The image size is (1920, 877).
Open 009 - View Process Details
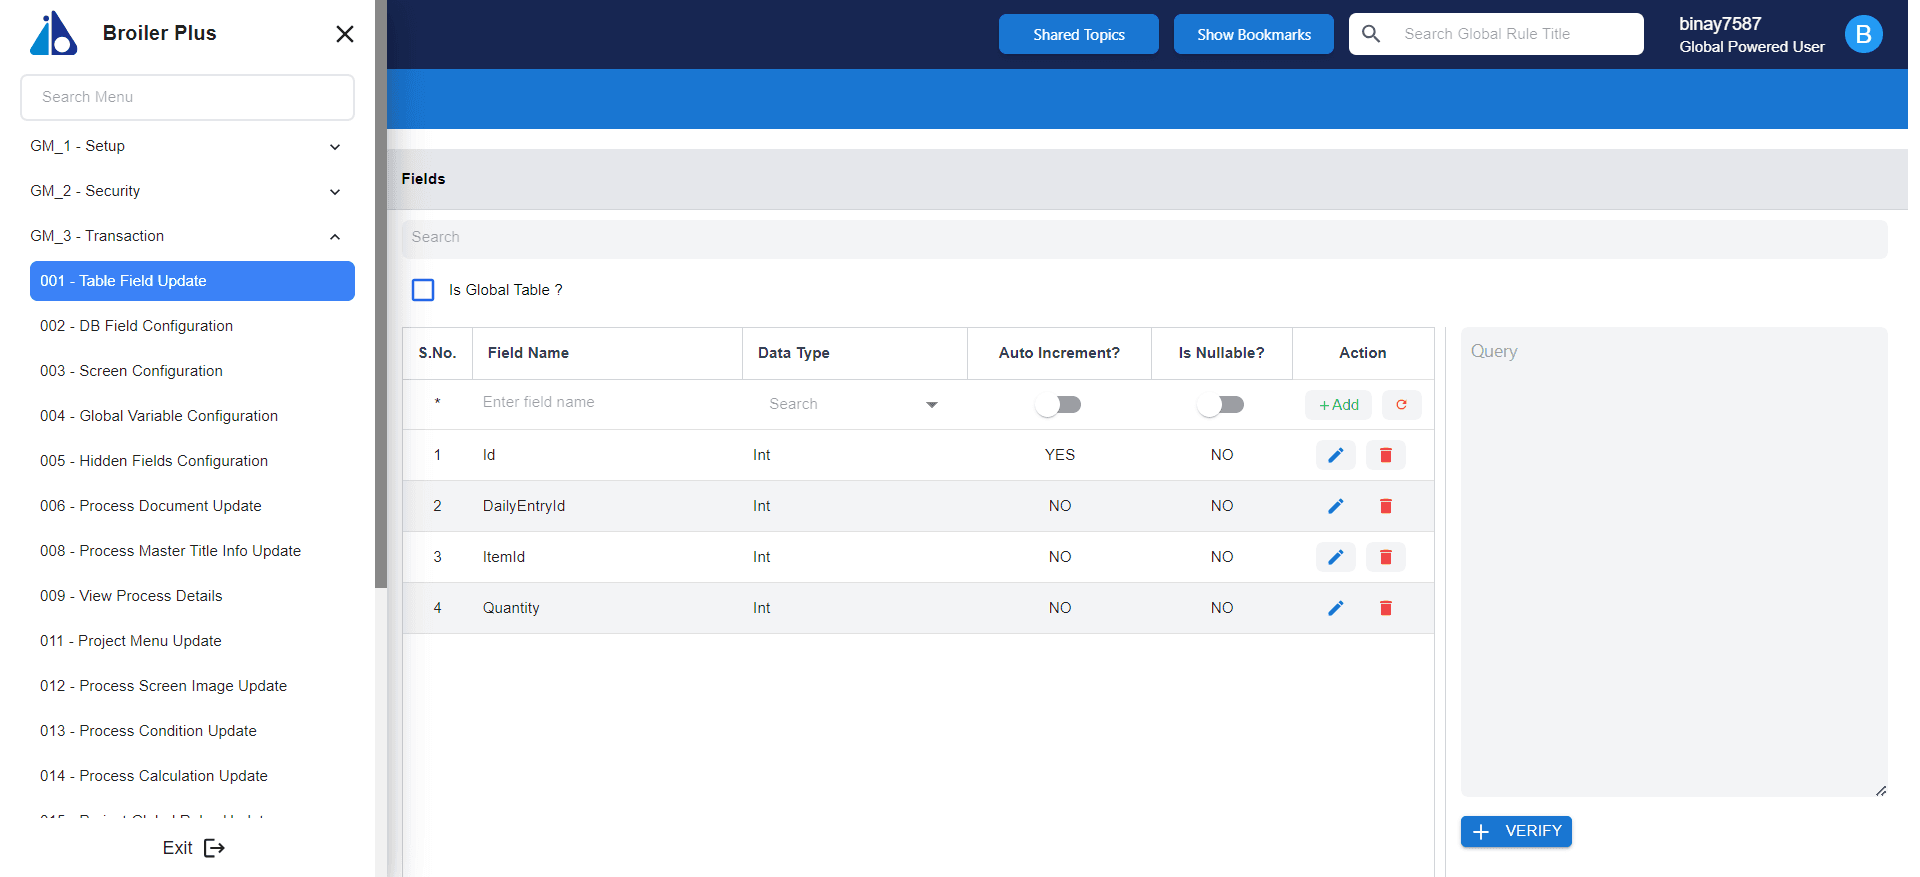(192, 596)
